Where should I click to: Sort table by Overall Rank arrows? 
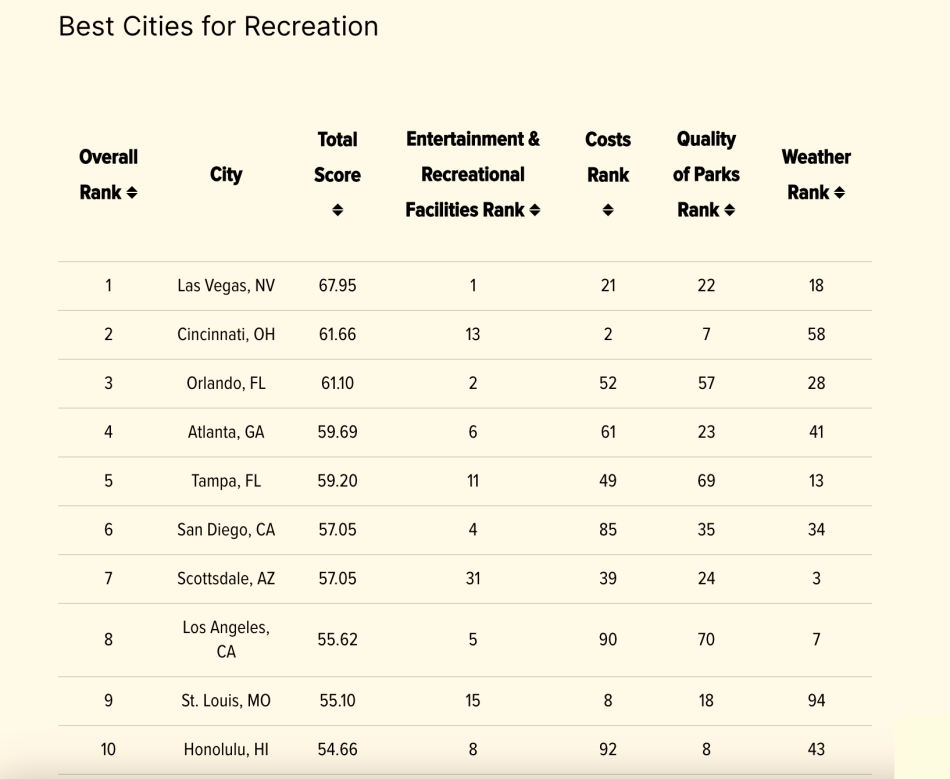click(132, 193)
